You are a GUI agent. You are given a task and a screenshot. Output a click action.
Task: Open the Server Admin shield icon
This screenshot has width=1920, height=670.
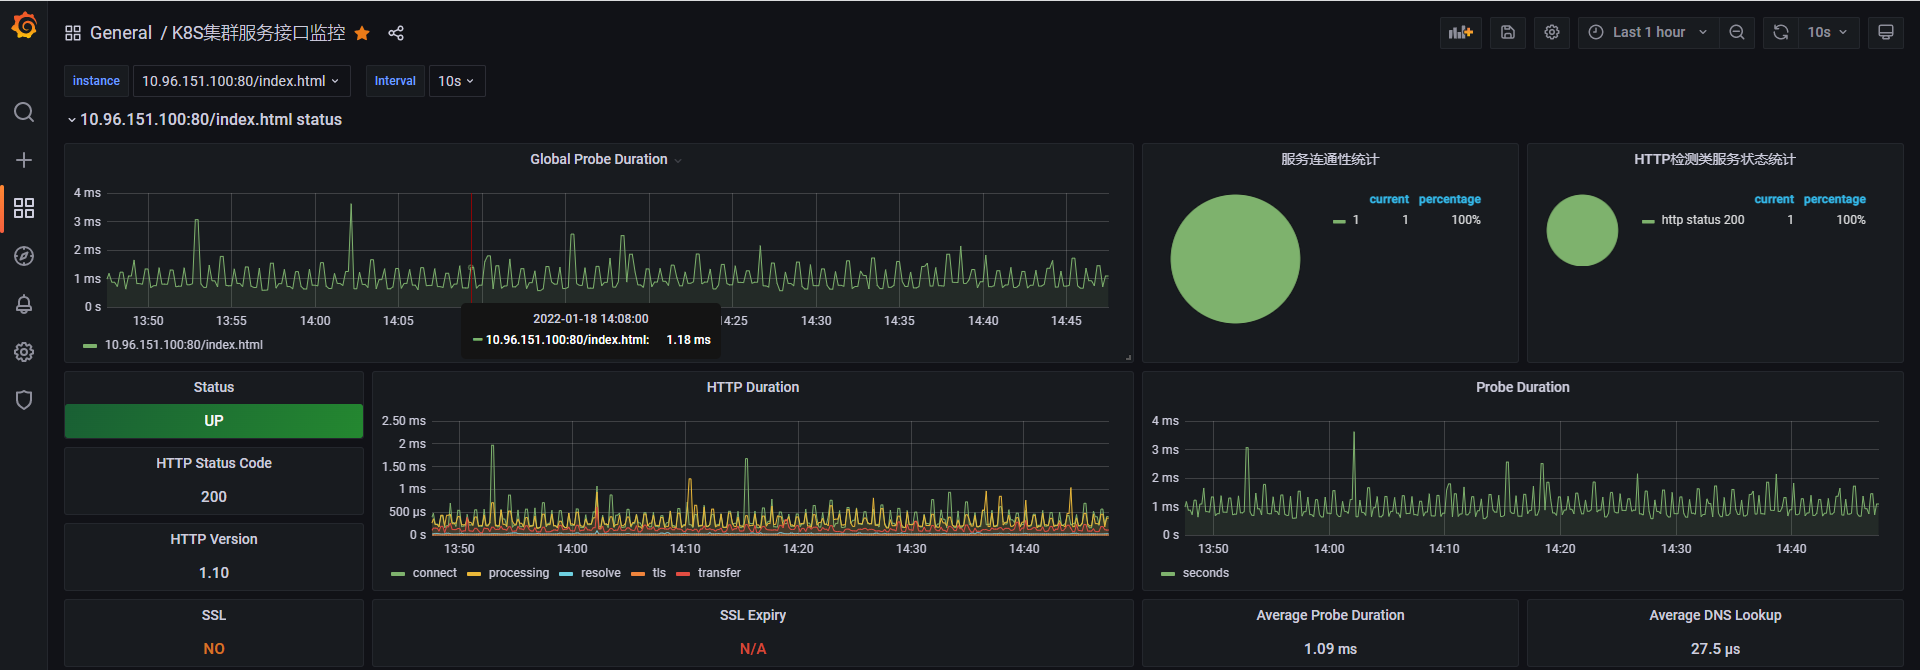[x=24, y=400]
